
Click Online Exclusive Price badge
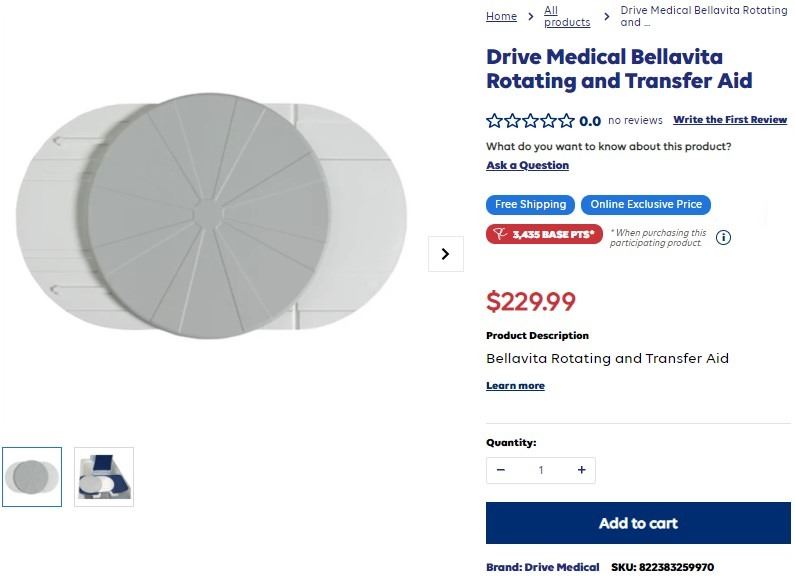pos(646,205)
